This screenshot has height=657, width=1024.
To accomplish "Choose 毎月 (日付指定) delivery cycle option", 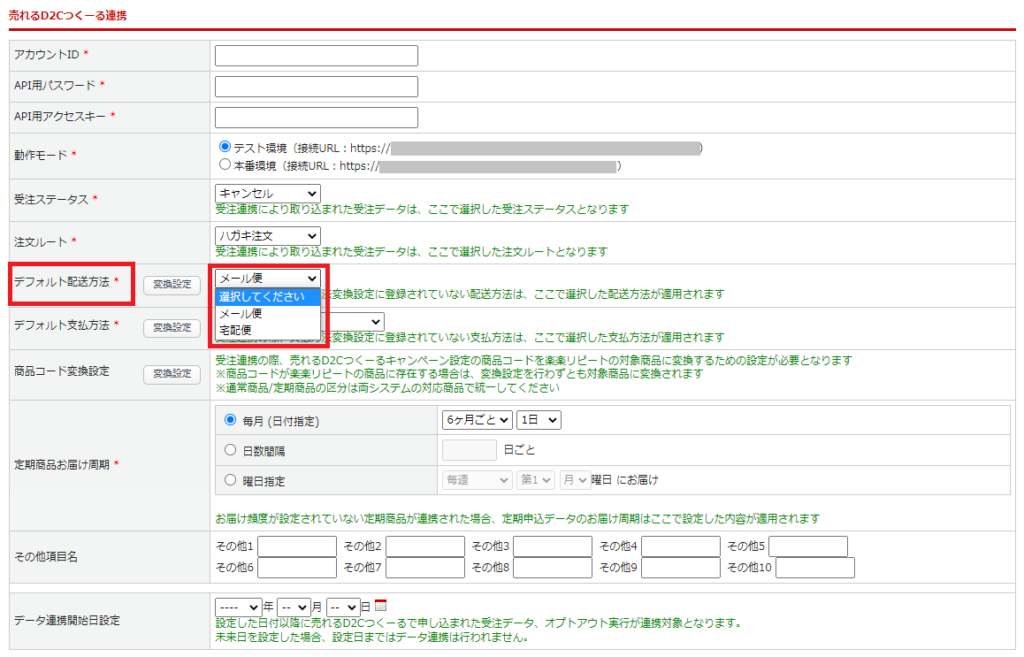I will [232, 420].
